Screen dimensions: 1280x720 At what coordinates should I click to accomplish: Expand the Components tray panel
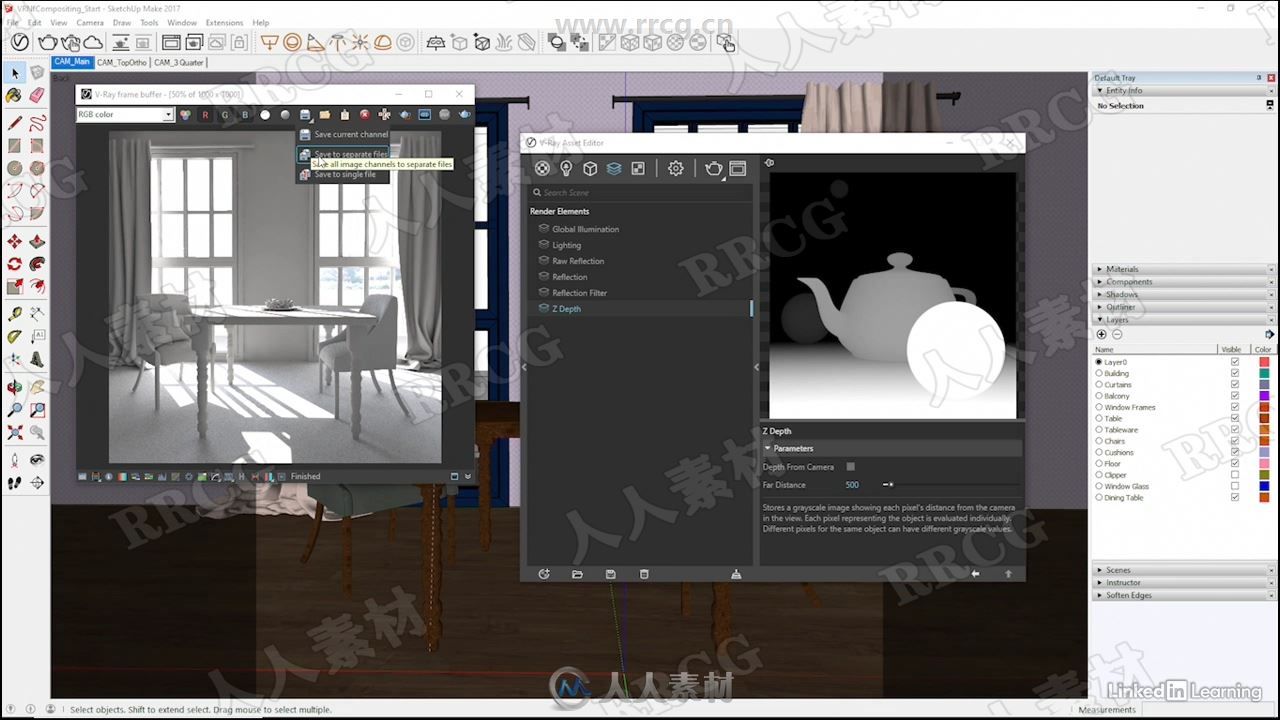[x=1183, y=282]
